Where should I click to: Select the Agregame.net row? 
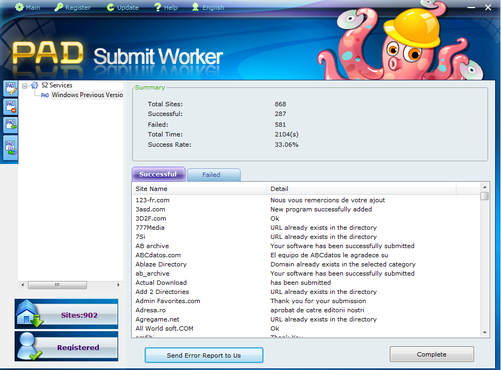(x=306, y=319)
